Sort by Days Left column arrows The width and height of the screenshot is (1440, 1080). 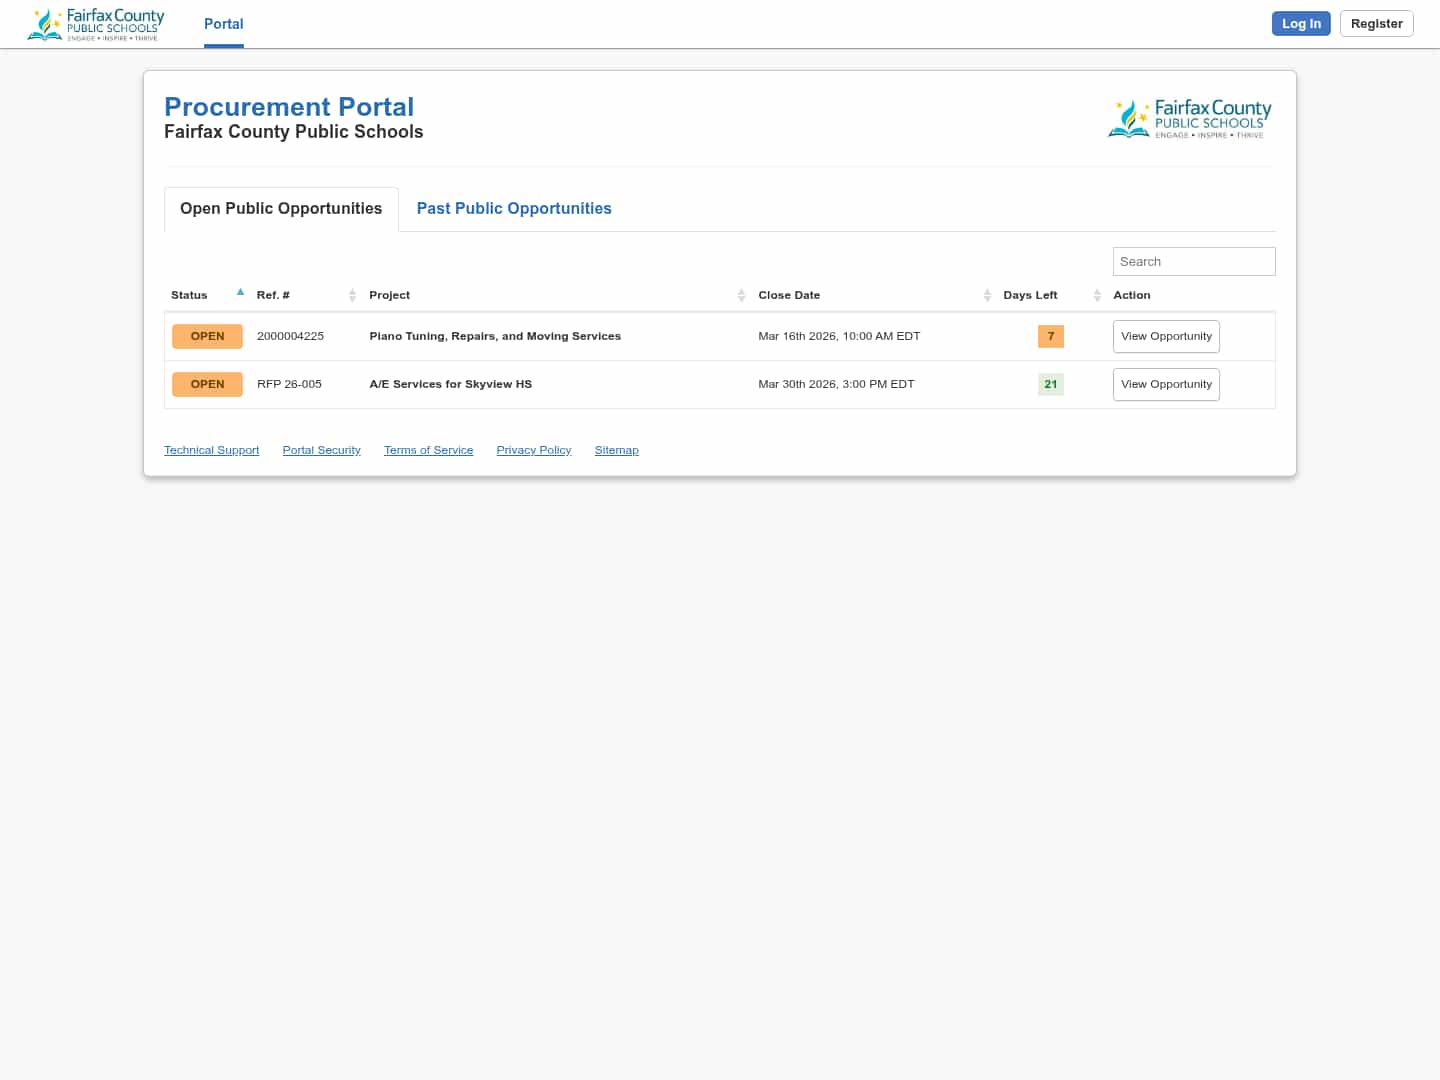[x=1097, y=295]
